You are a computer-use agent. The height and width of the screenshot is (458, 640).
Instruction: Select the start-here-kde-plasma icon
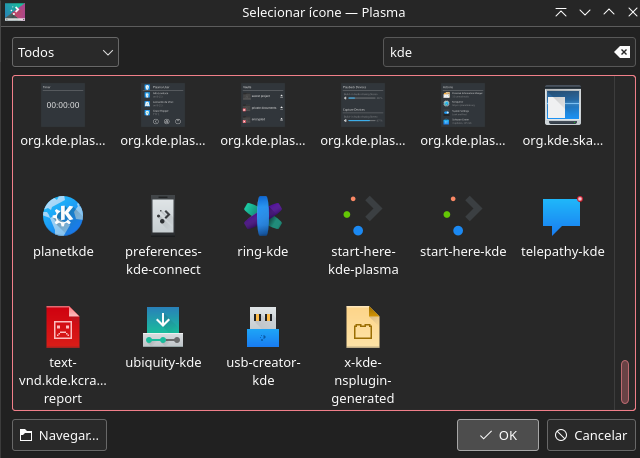362,216
